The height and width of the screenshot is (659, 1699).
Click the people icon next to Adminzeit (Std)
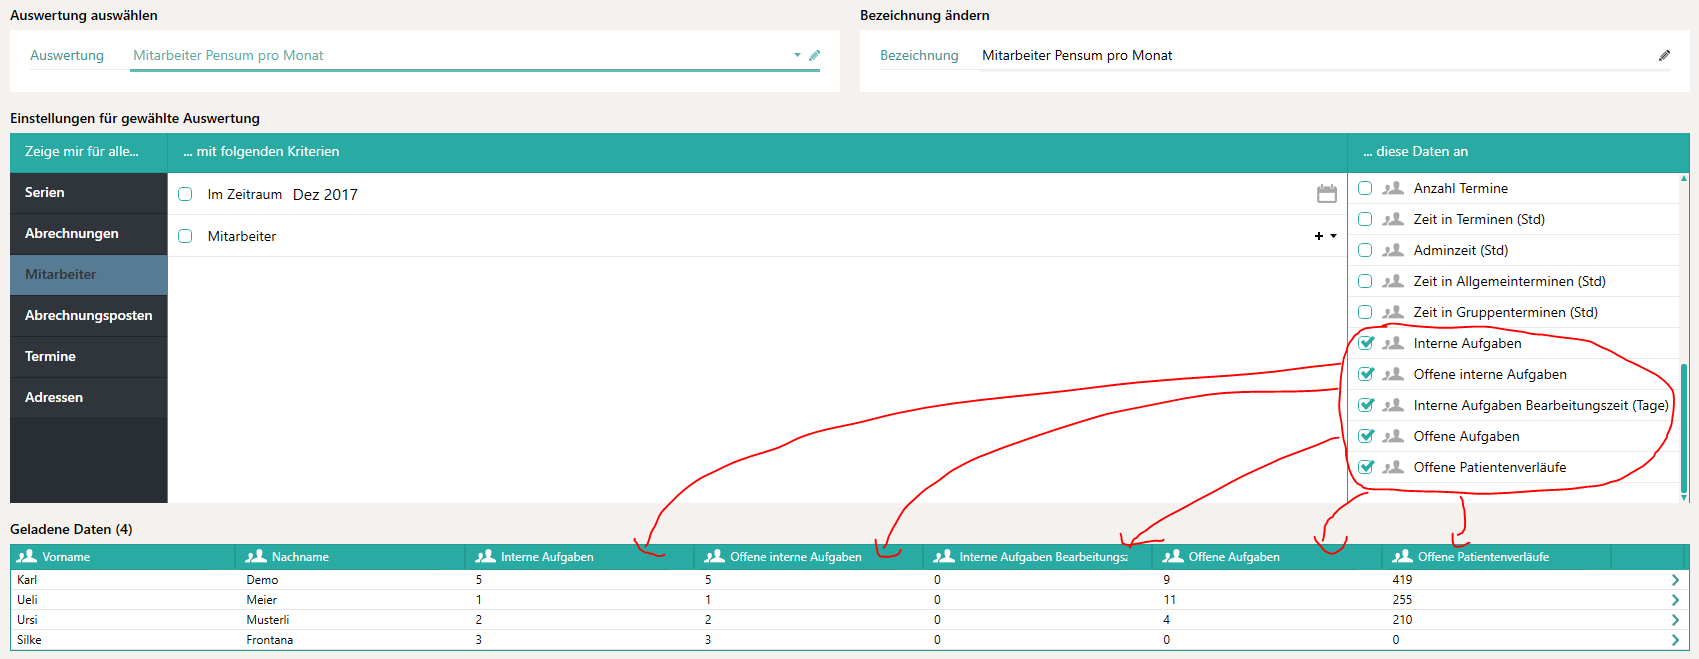[1393, 250]
